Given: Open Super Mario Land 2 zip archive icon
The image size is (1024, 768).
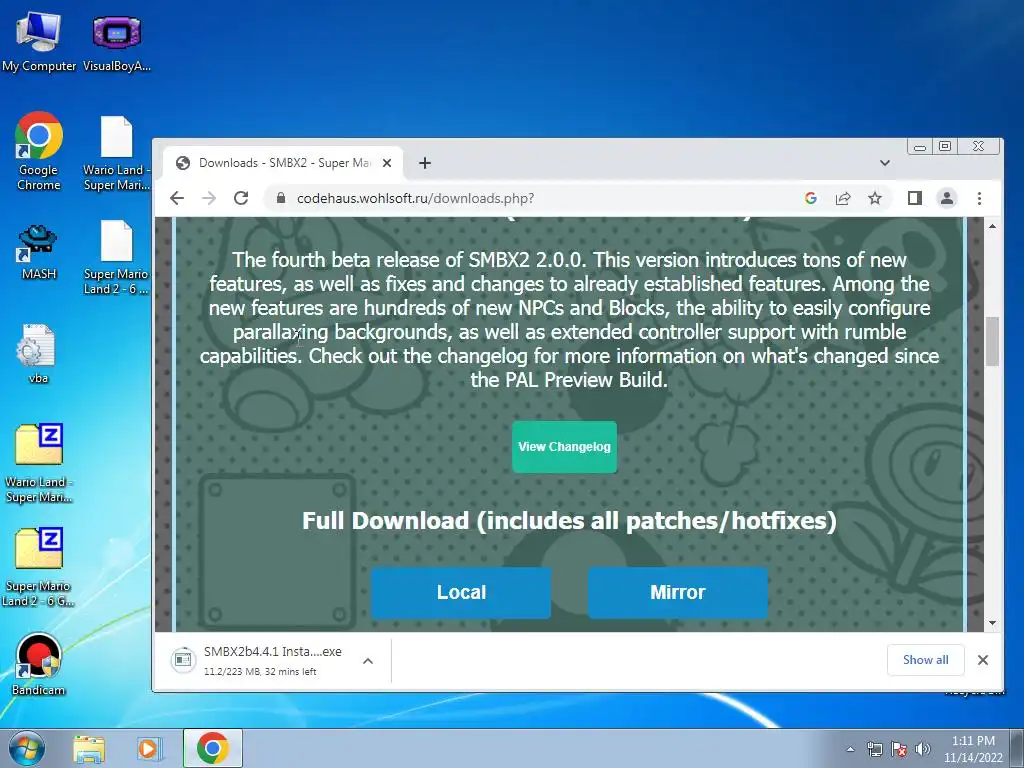Looking at the screenshot, I should (39, 568).
